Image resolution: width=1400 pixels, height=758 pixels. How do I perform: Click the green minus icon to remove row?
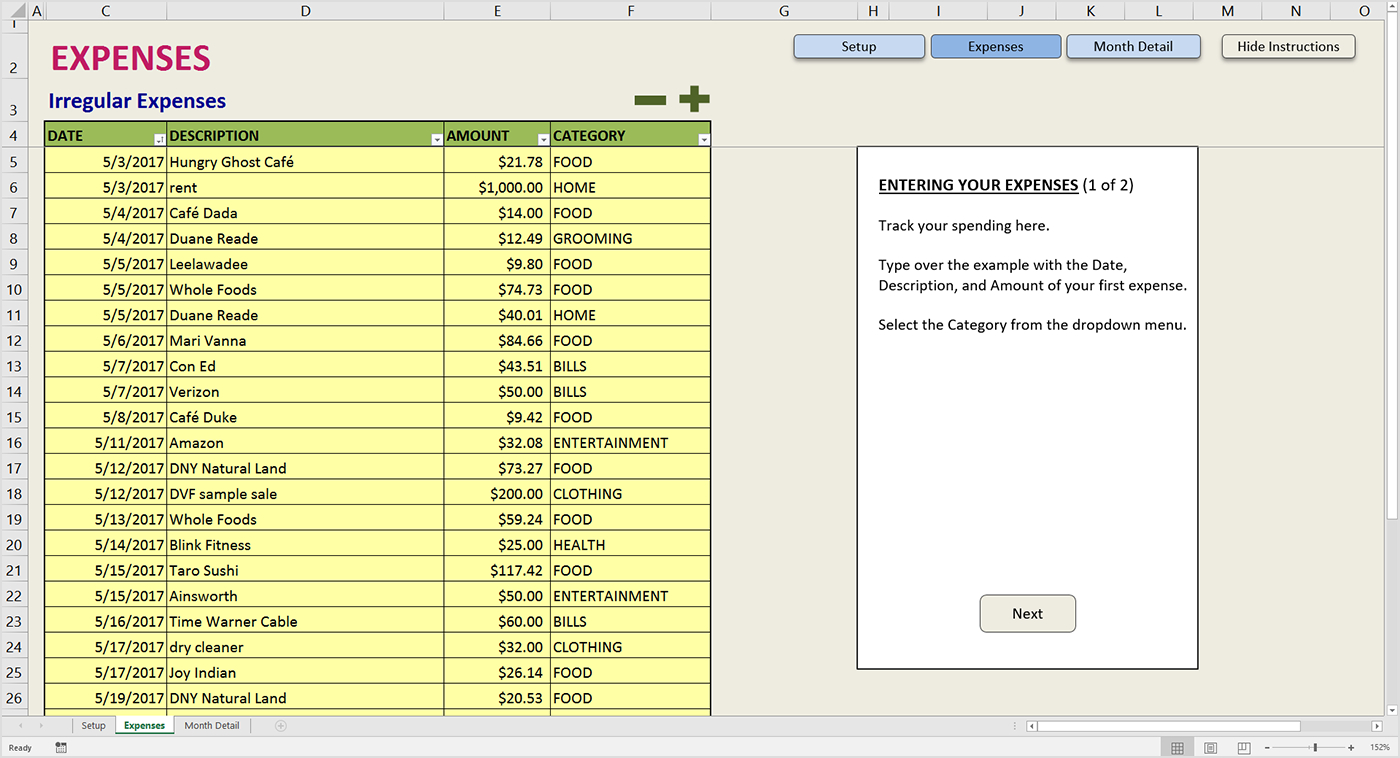[650, 100]
